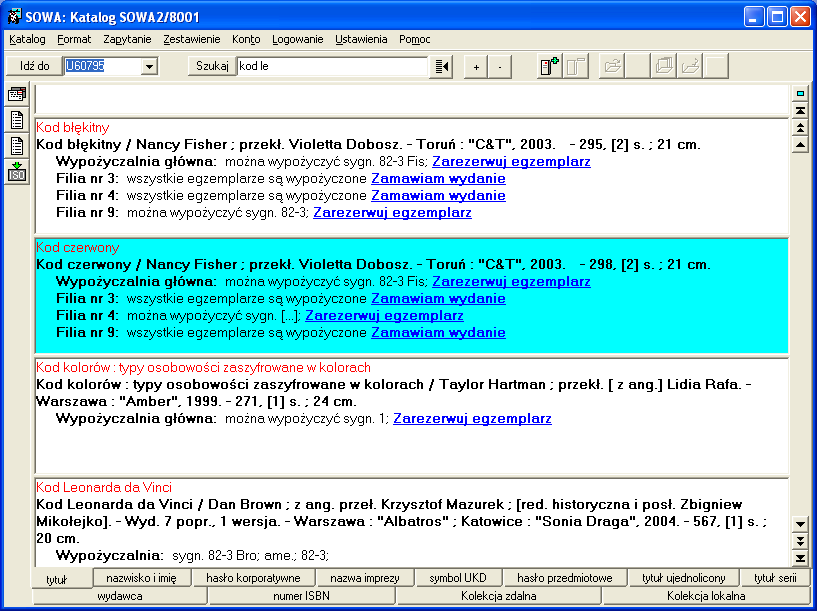This screenshot has width=817, height=611.
Task: Order Kod błękitny edition at Filia nr 3
Action: [438, 179]
